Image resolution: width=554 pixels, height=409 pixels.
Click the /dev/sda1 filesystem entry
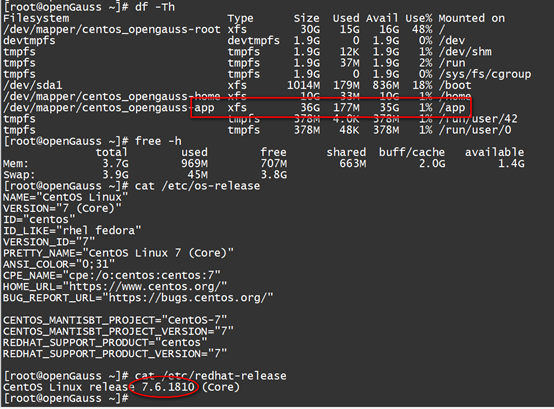click(33, 85)
